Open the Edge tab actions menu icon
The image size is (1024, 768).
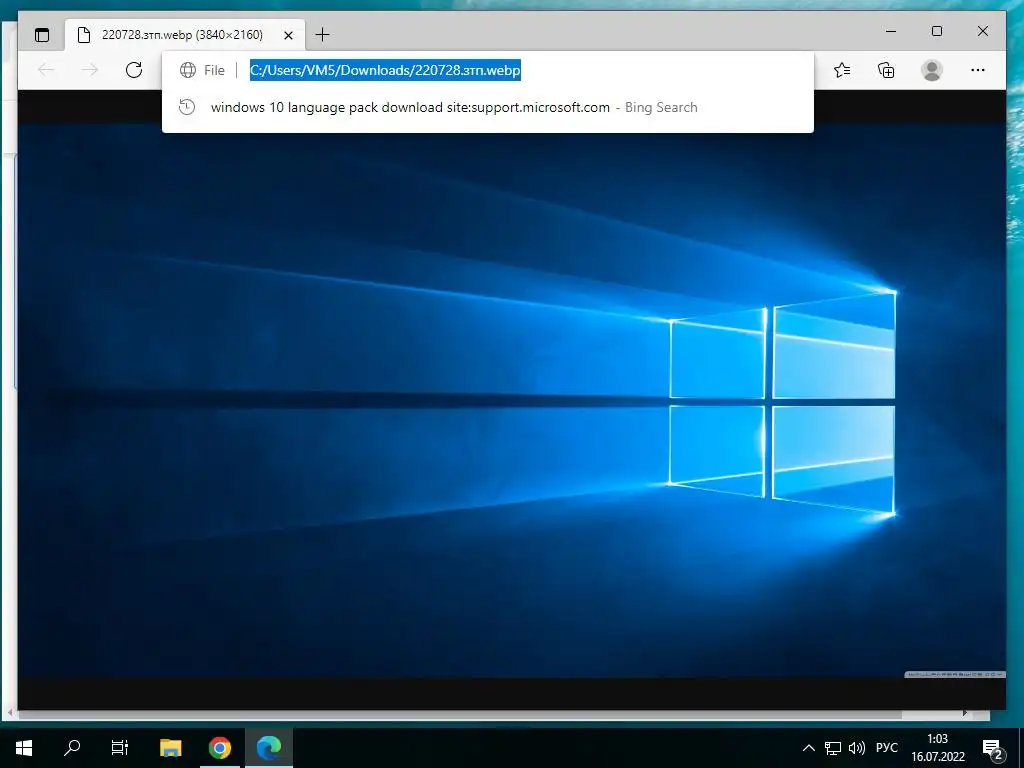click(x=42, y=35)
